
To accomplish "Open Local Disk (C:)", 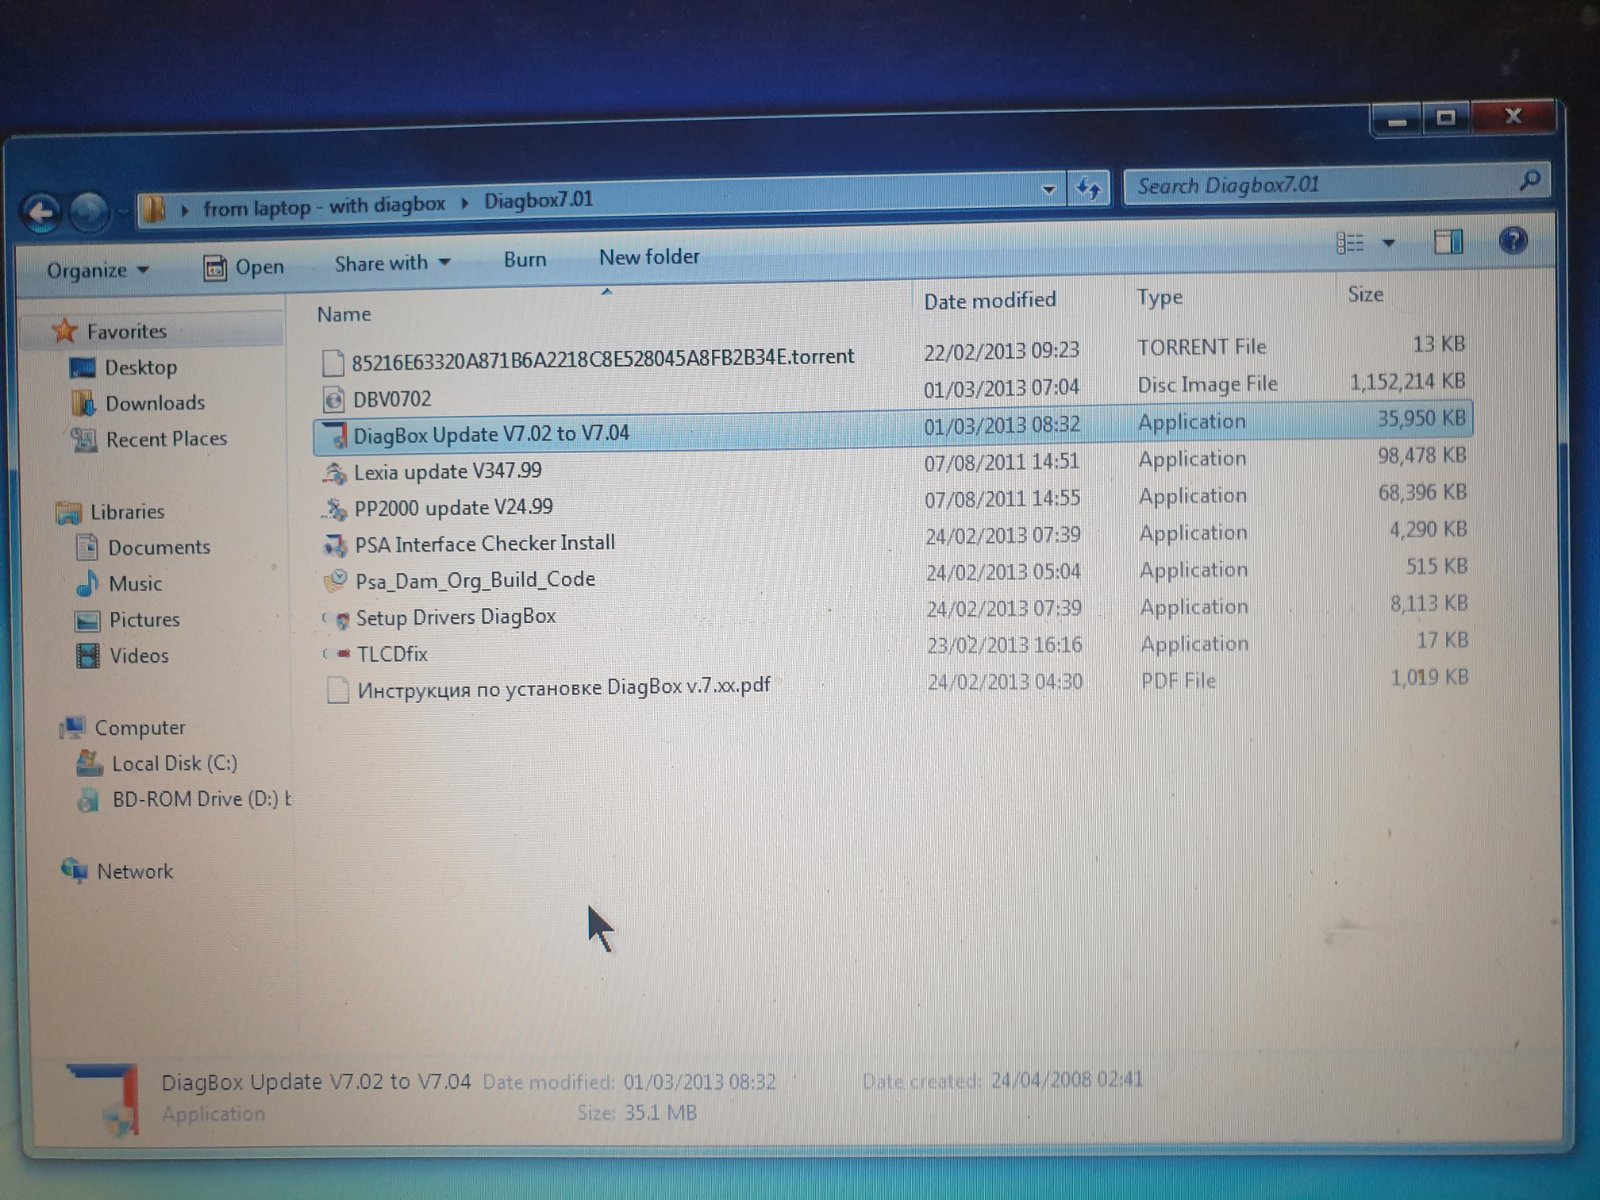I will tap(174, 764).
